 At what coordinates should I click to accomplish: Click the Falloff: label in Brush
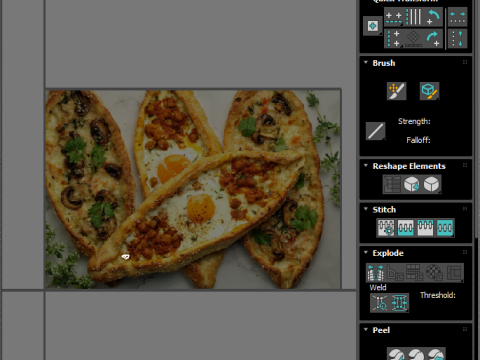coord(418,140)
